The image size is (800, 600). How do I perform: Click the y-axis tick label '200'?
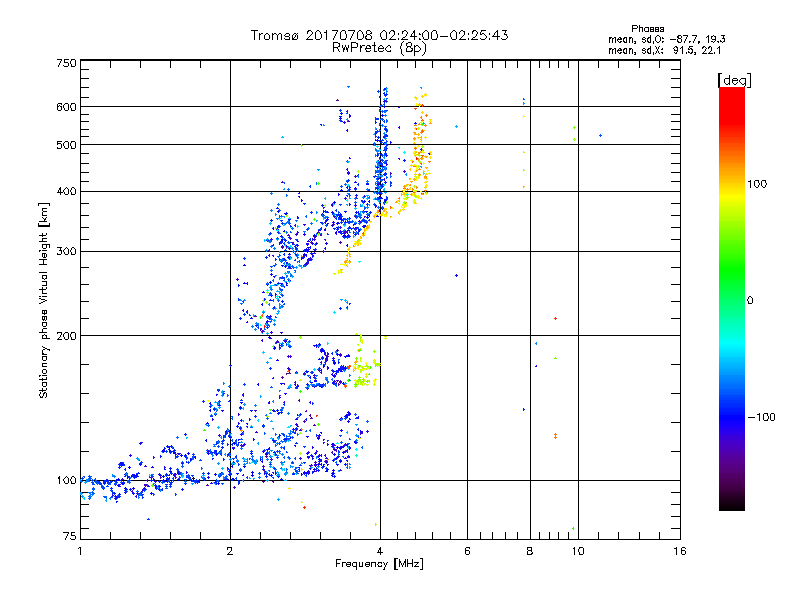pyautogui.click(x=66, y=336)
